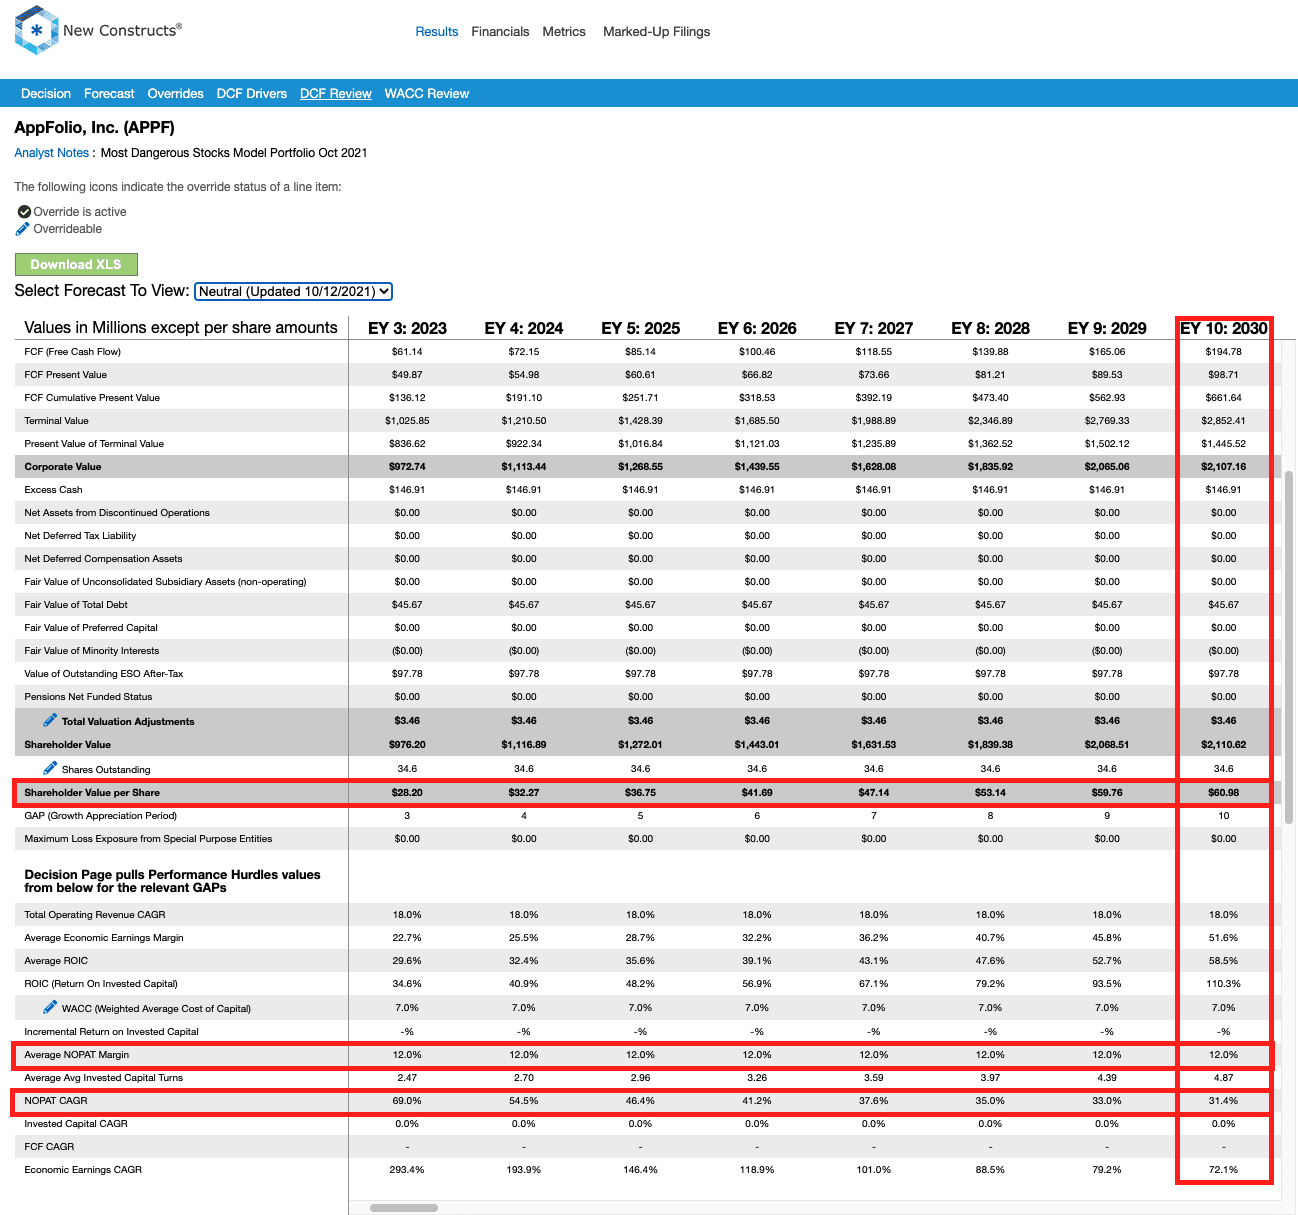Open the Select Forecast To View dropdown
The height and width of the screenshot is (1215, 1298).
pos(293,291)
